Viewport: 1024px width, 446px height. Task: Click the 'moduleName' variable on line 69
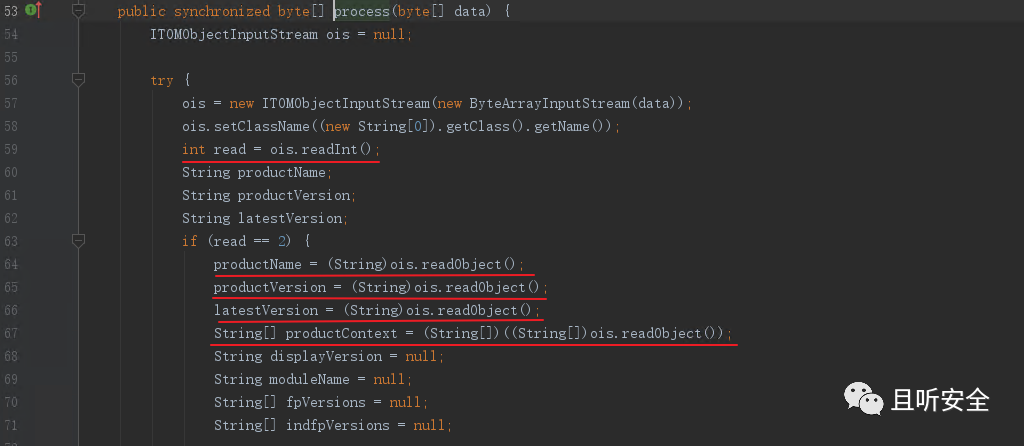point(310,379)
